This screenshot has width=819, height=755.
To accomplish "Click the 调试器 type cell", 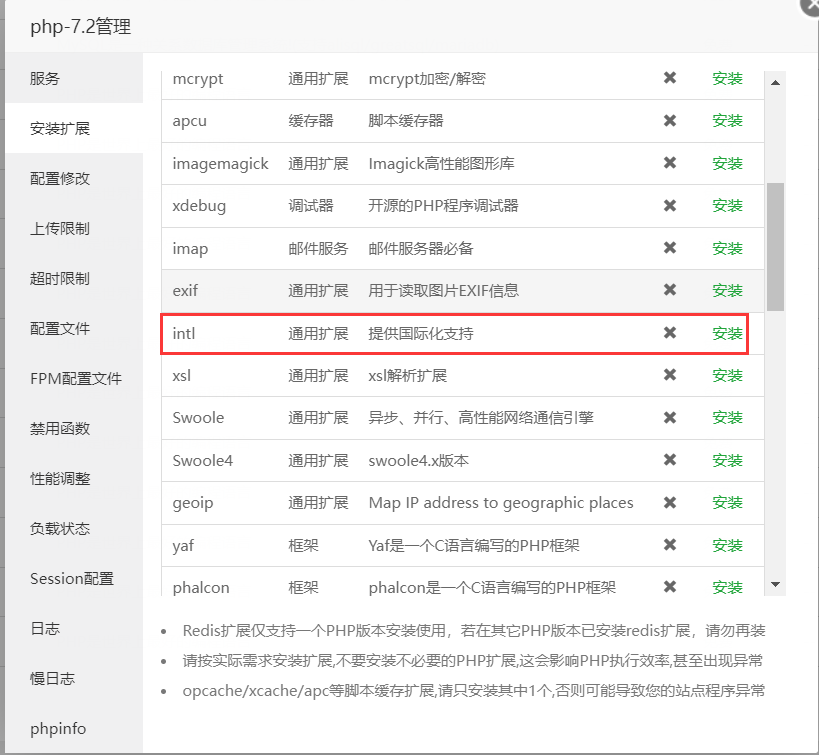I will point(311,206).
